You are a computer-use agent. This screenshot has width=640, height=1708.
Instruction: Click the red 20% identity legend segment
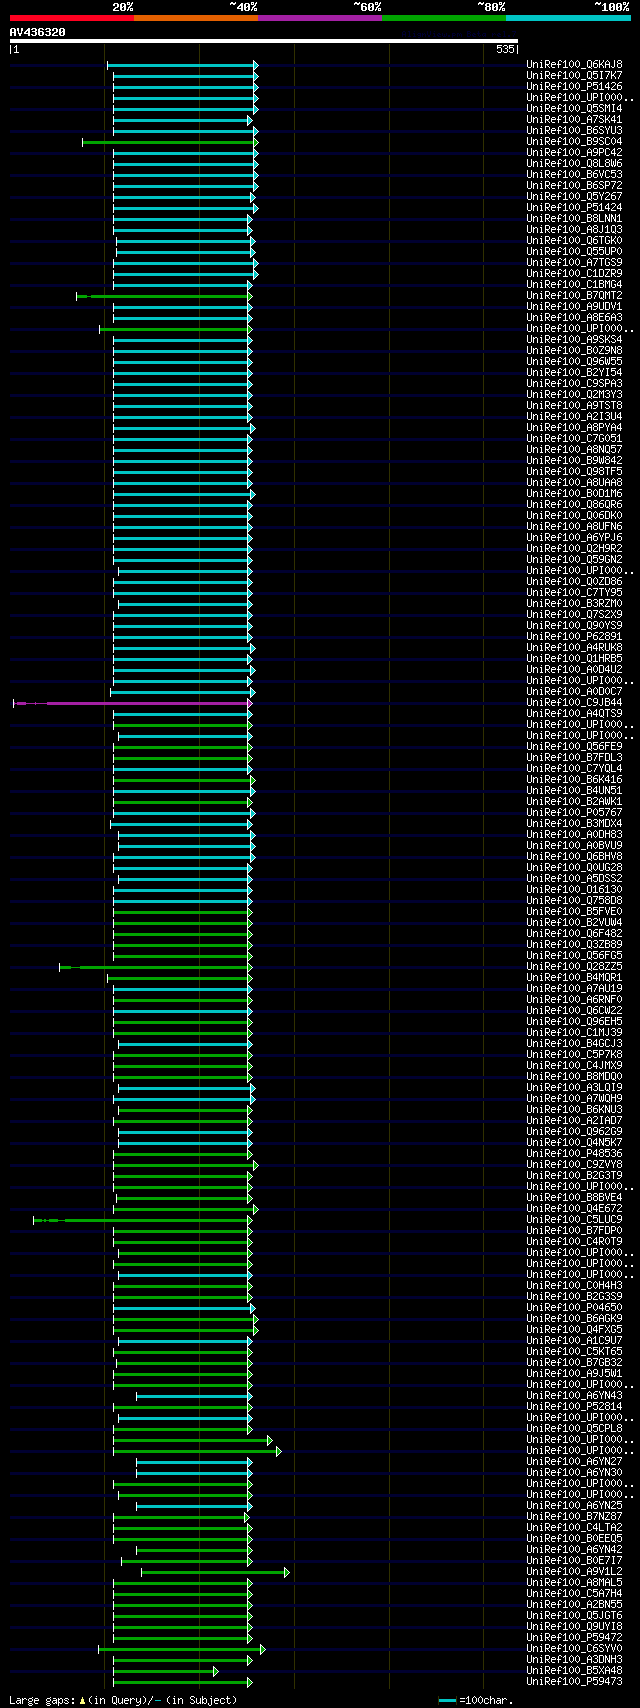[x=72, y=18]
